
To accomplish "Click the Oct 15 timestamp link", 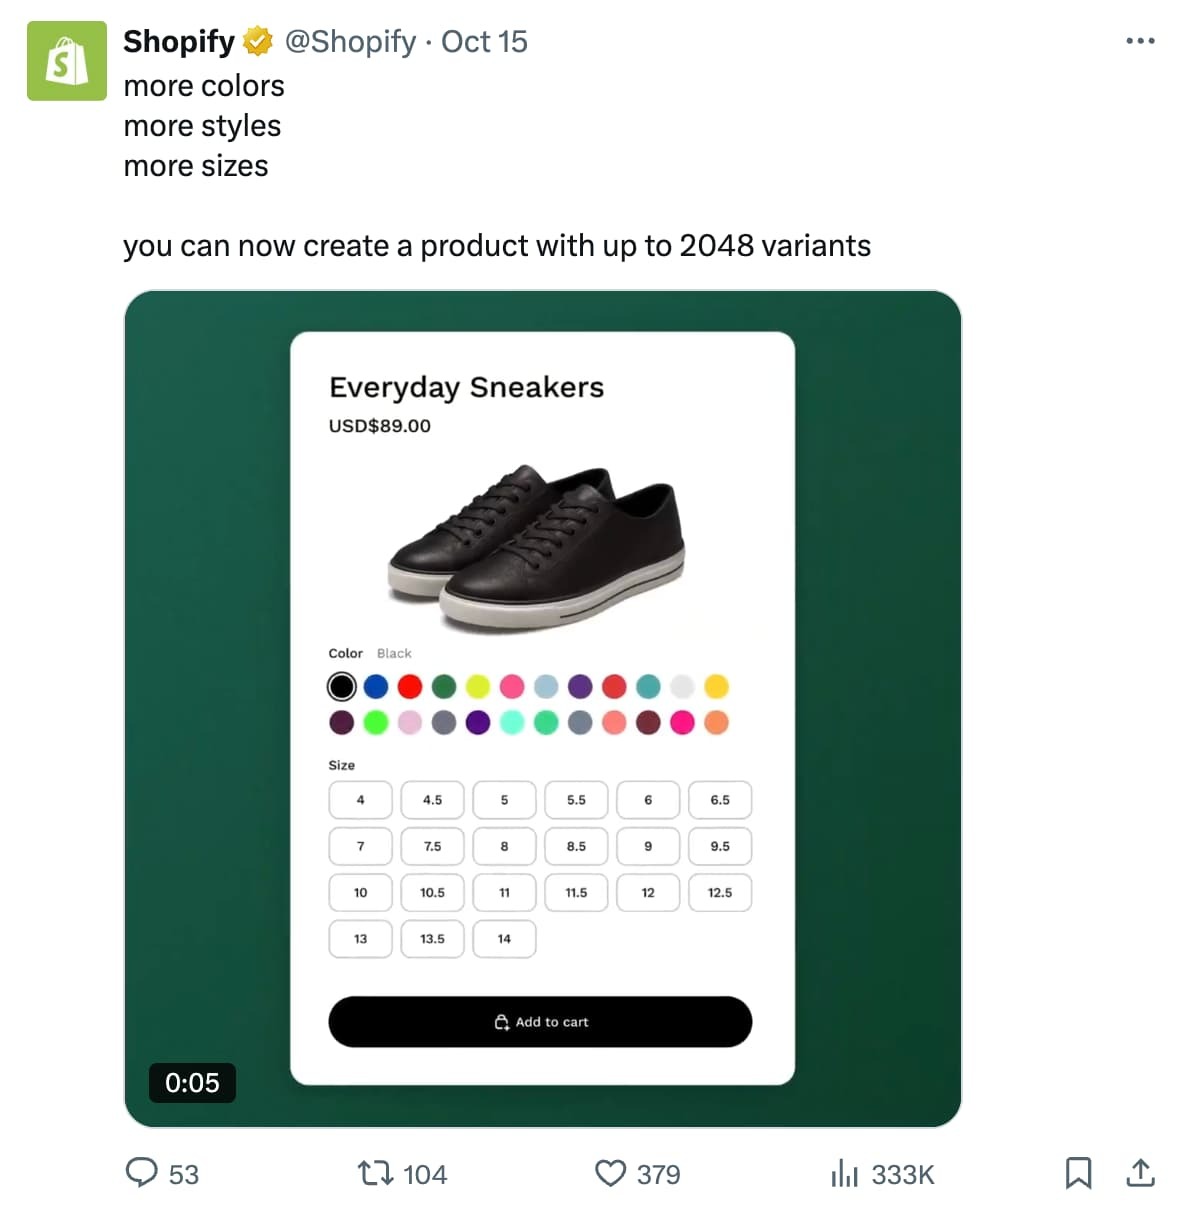I will click(484, 41).
